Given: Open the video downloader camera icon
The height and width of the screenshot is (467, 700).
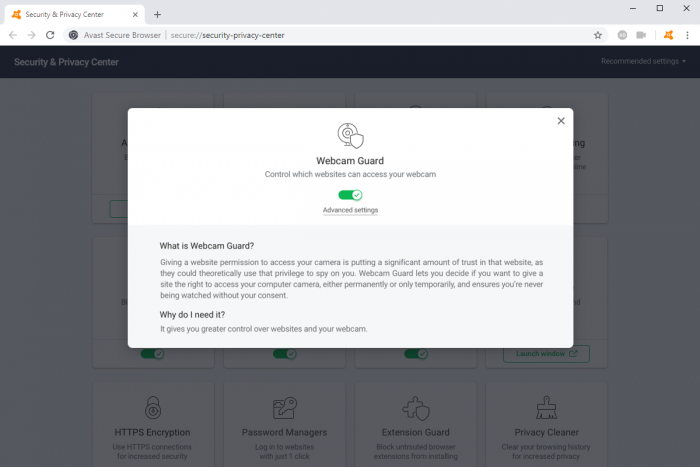Looking at the screenshot, I should point(641,35).
